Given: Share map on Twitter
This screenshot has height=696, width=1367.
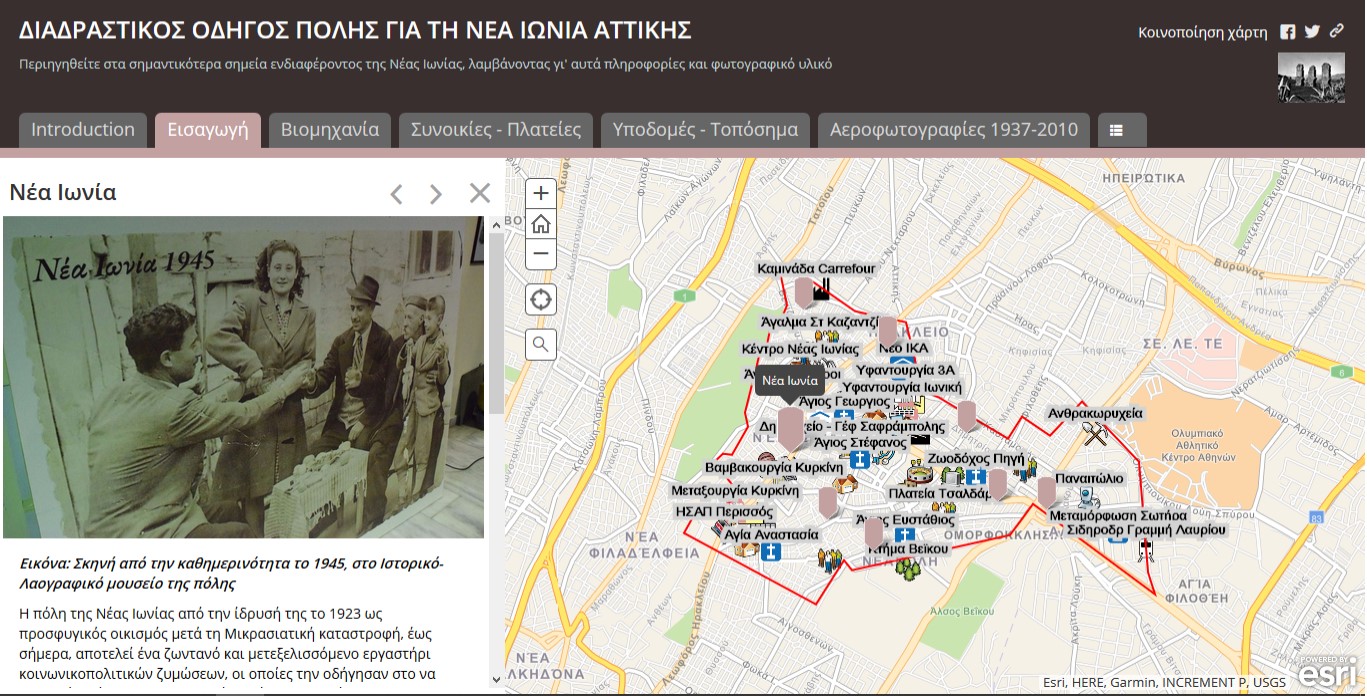Looking at the screenshot, I should (1312, 32).
